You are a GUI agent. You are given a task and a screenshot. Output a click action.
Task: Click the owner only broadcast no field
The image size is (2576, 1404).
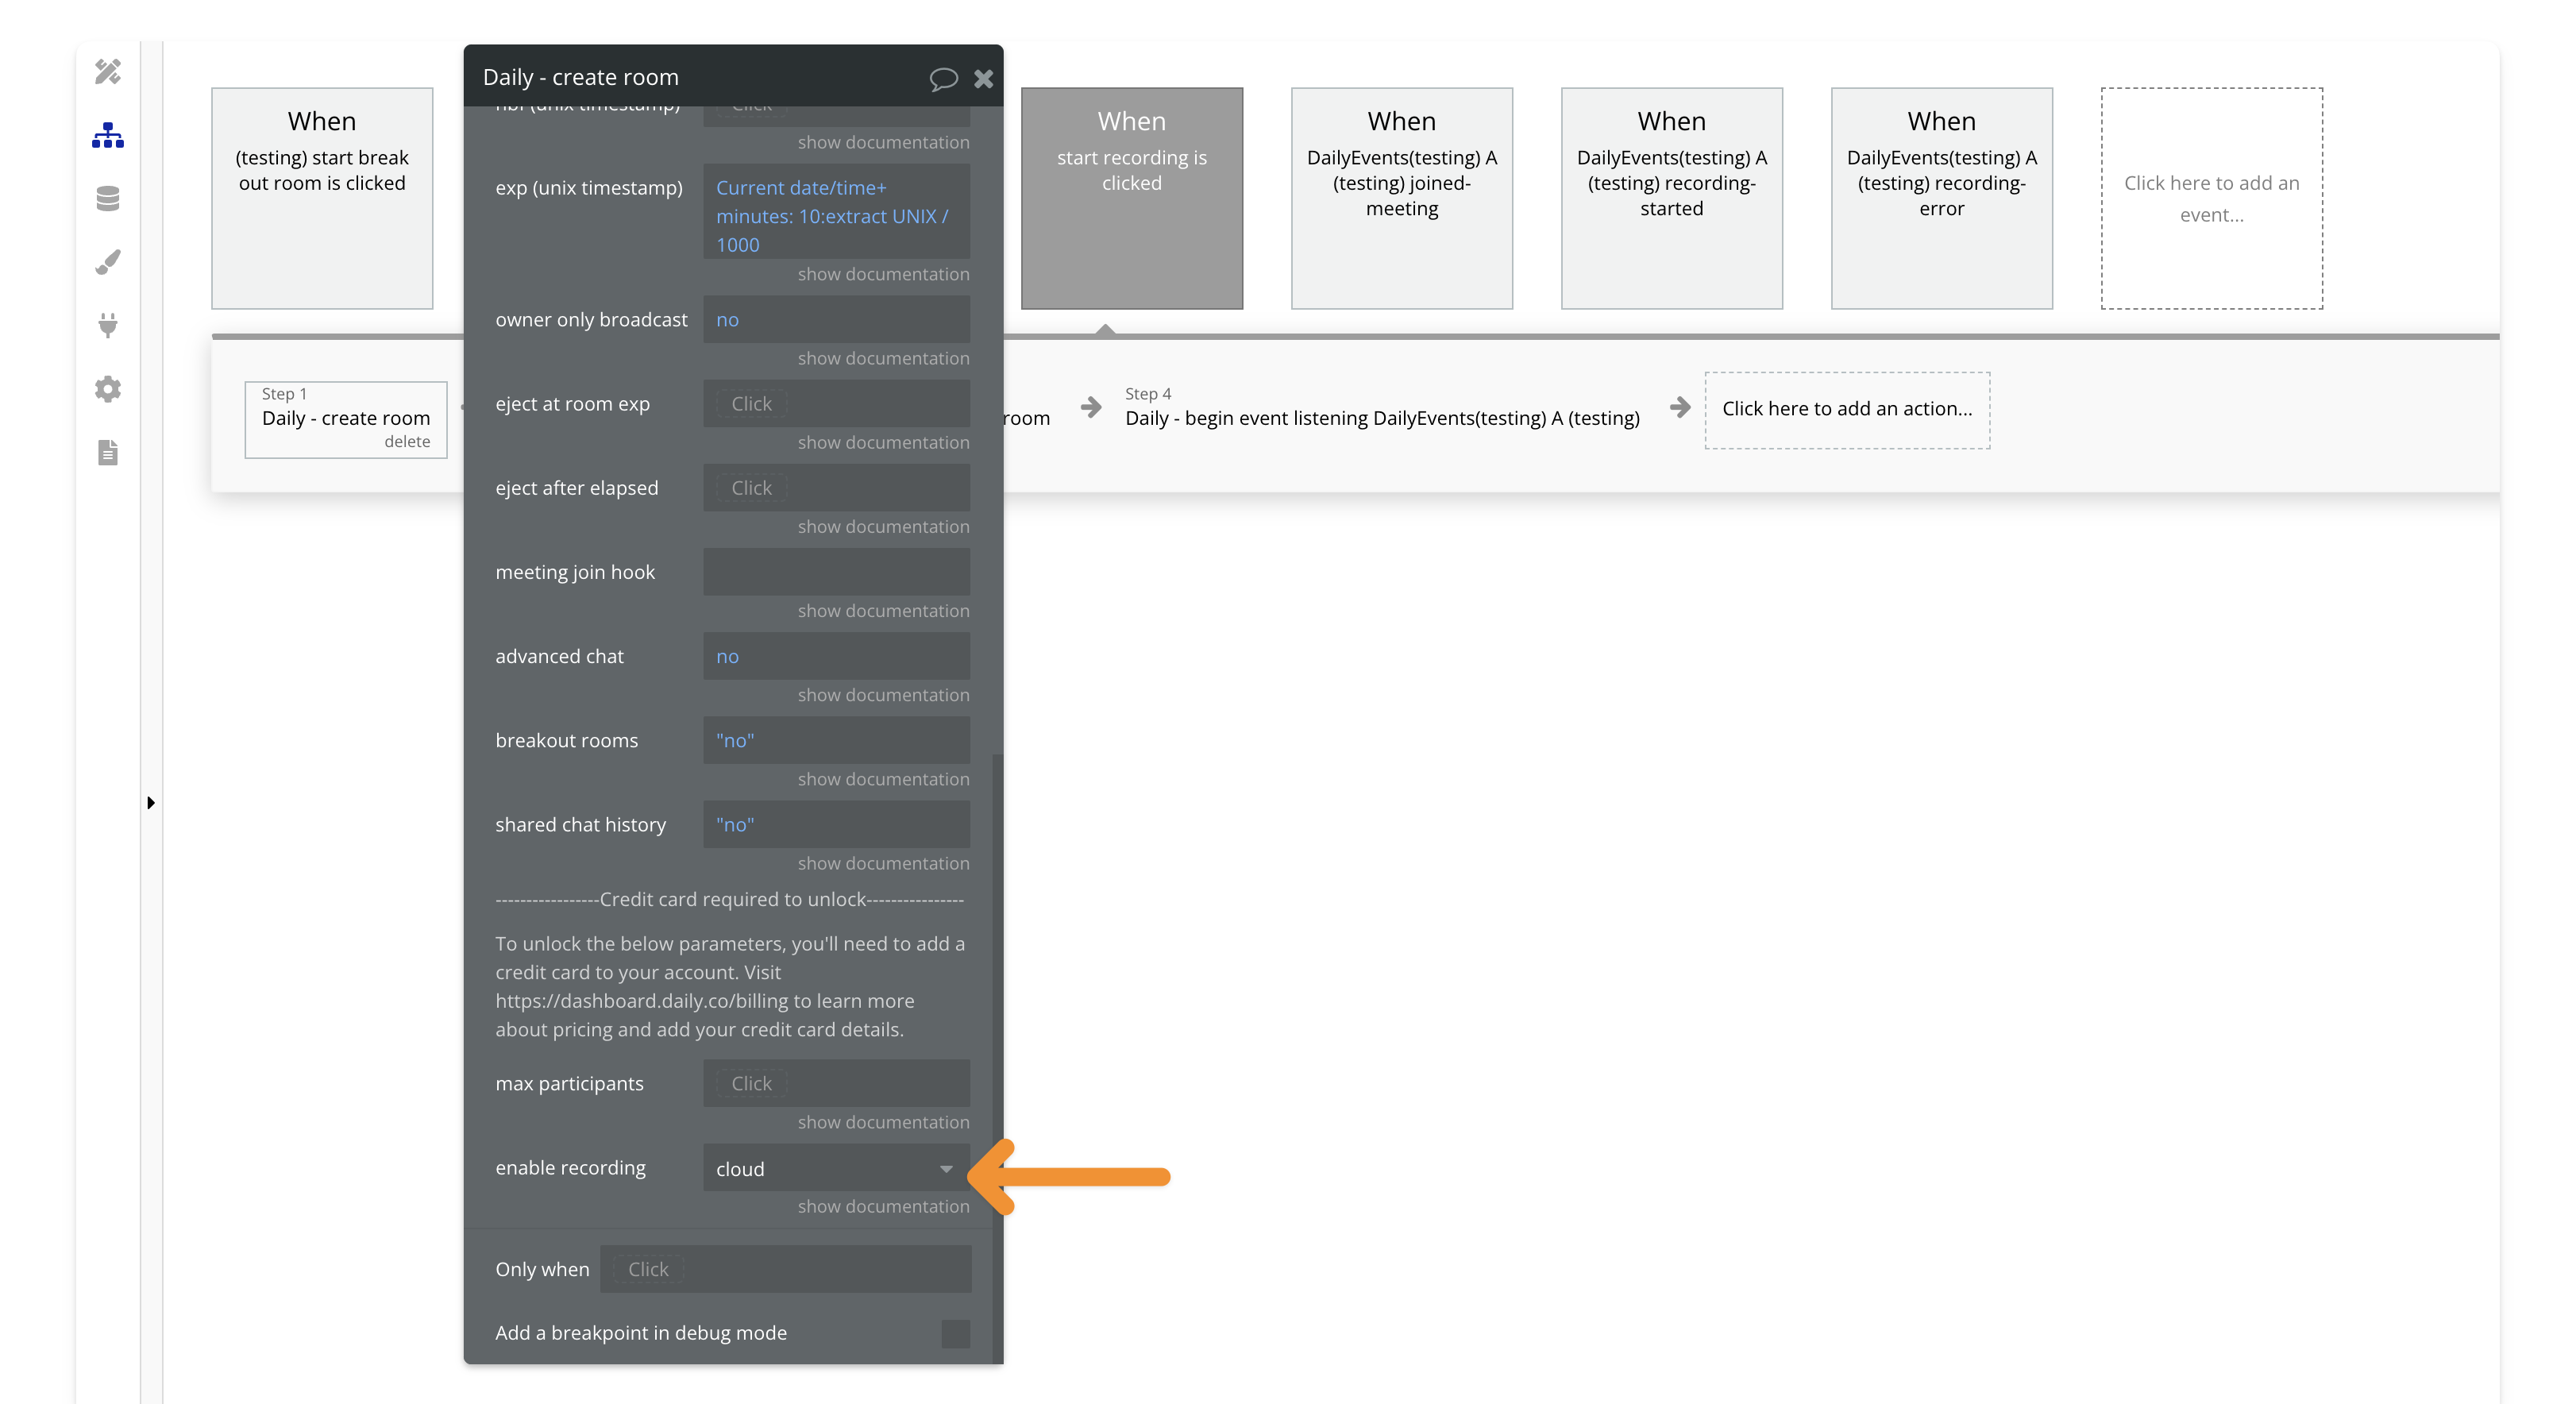[836, 320]
